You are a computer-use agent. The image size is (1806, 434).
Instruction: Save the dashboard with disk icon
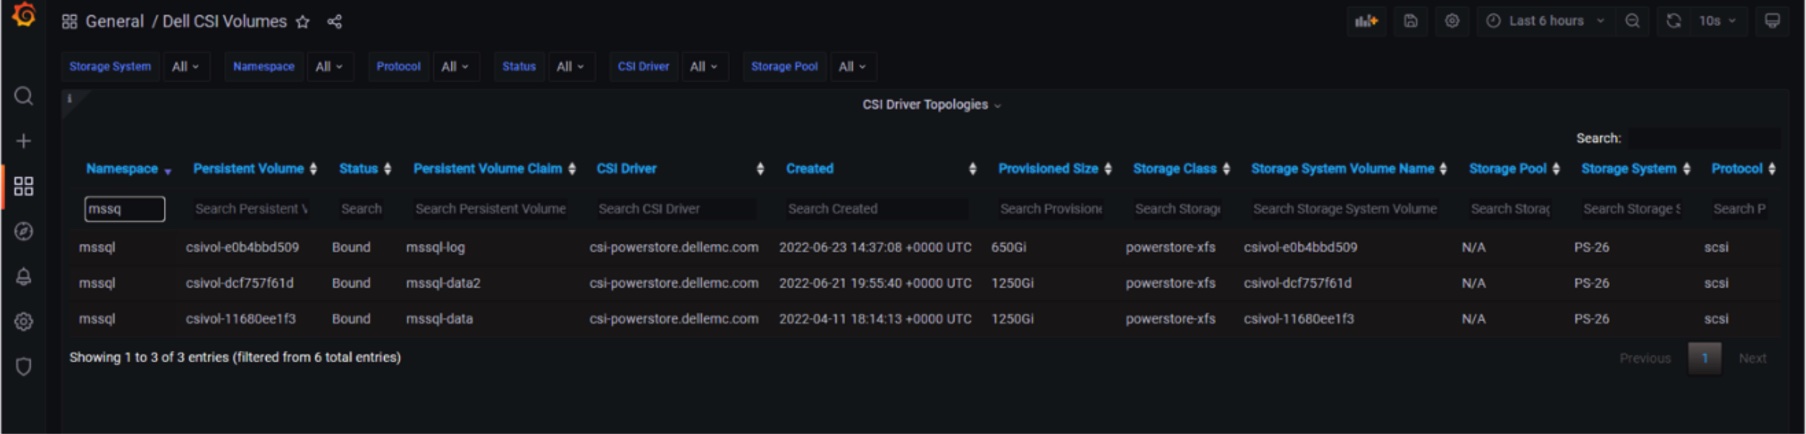(1410, 21)
